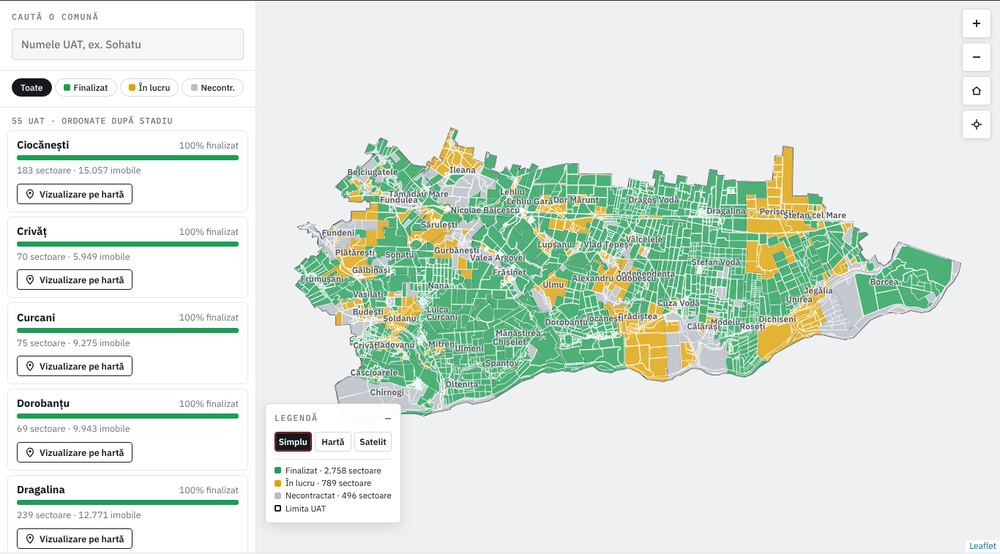This screenshot has width=1000, height=554.
Task: Click 'Finalizat · 2.758 sectoare' legend text
Action: [x=333, y=470]
